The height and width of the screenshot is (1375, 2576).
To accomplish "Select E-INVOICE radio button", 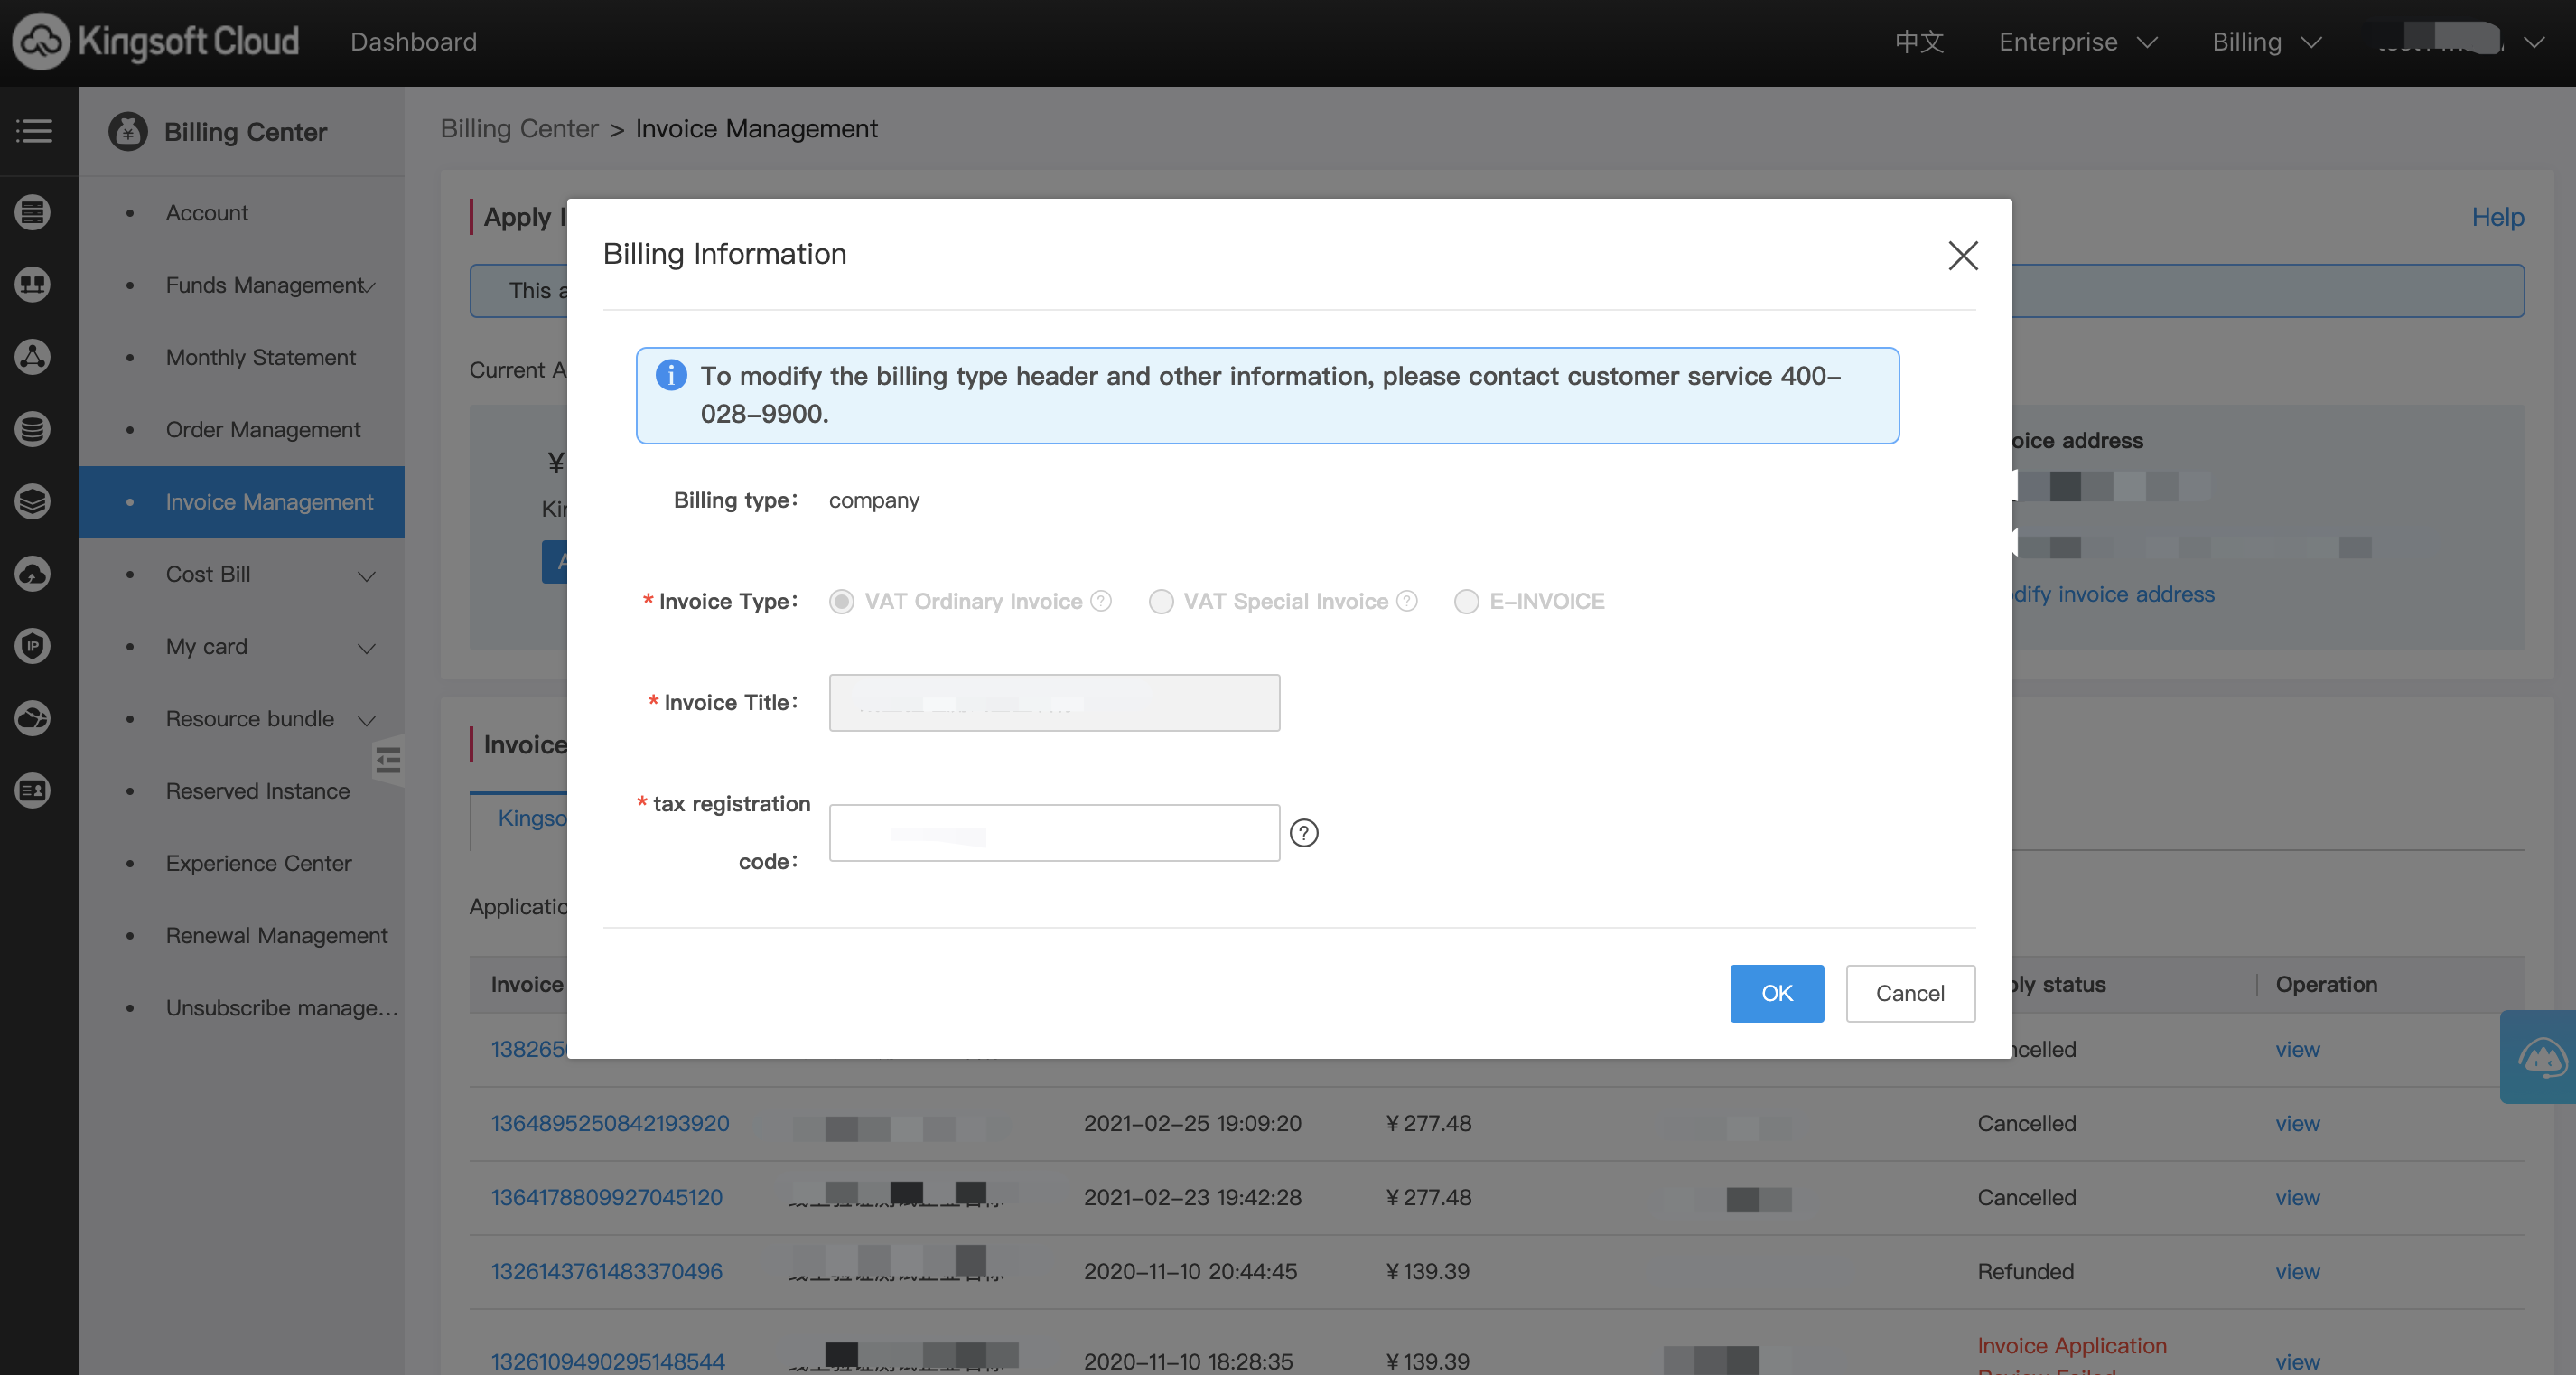I will pos(1466,601).
